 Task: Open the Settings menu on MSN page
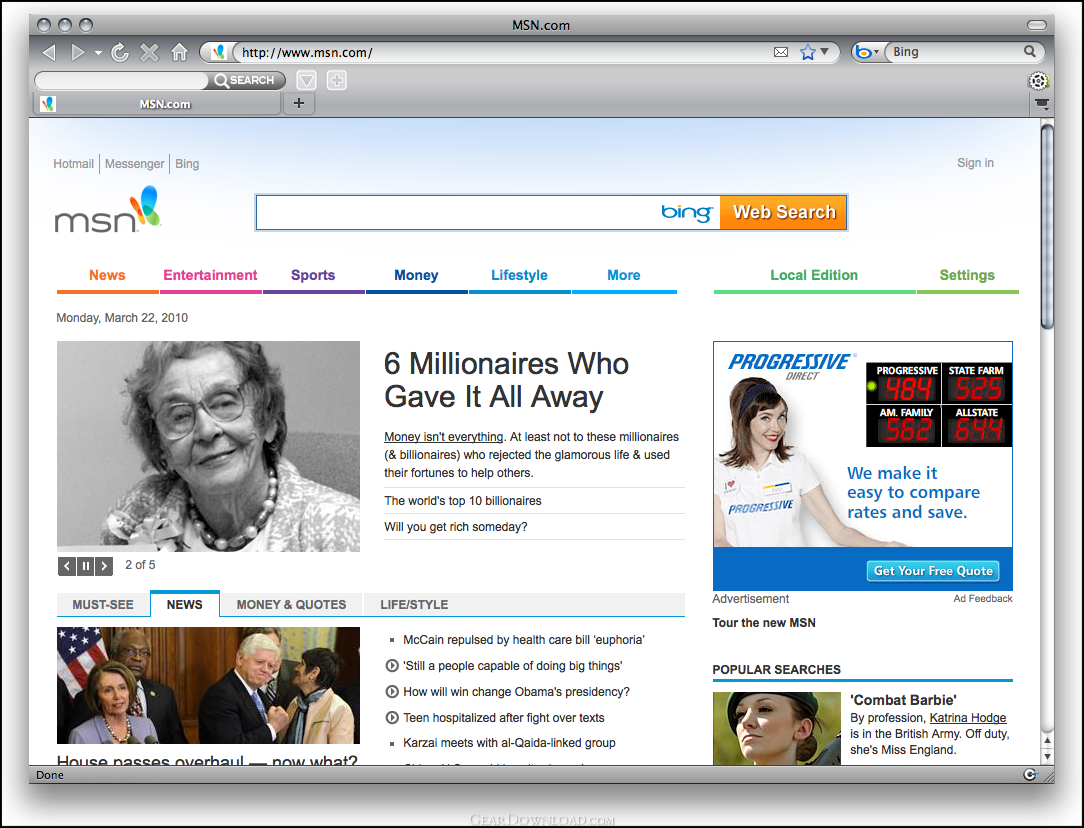(966, 275)
